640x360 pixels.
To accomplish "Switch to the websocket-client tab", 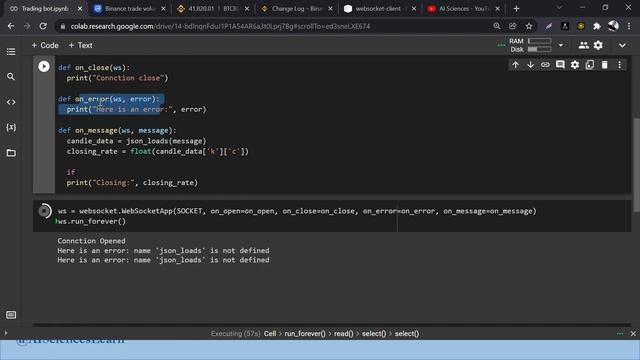I will point(380,9).
